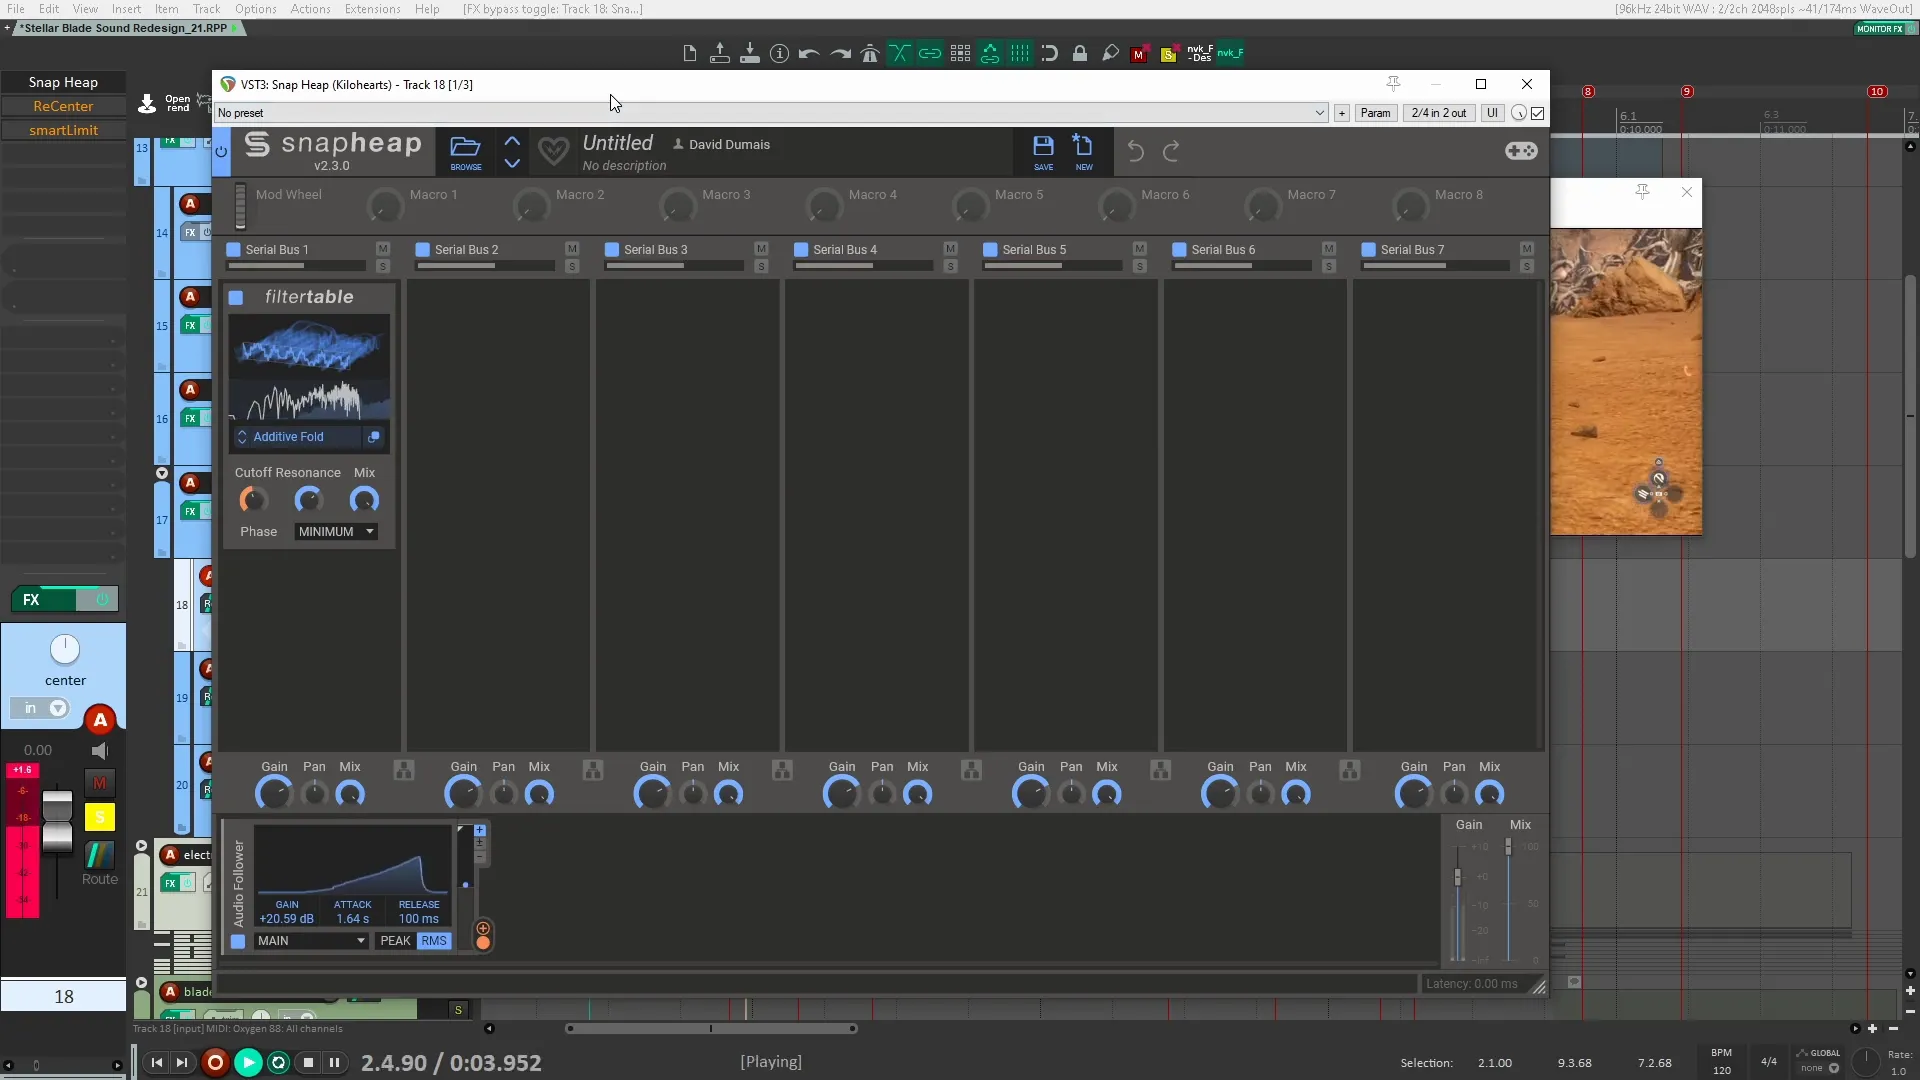Click the locking settings padlock icon in the toolbar
The height and width of the screenshot is (1080, 1920).
pyautogui.click(x=1080, y=54)
